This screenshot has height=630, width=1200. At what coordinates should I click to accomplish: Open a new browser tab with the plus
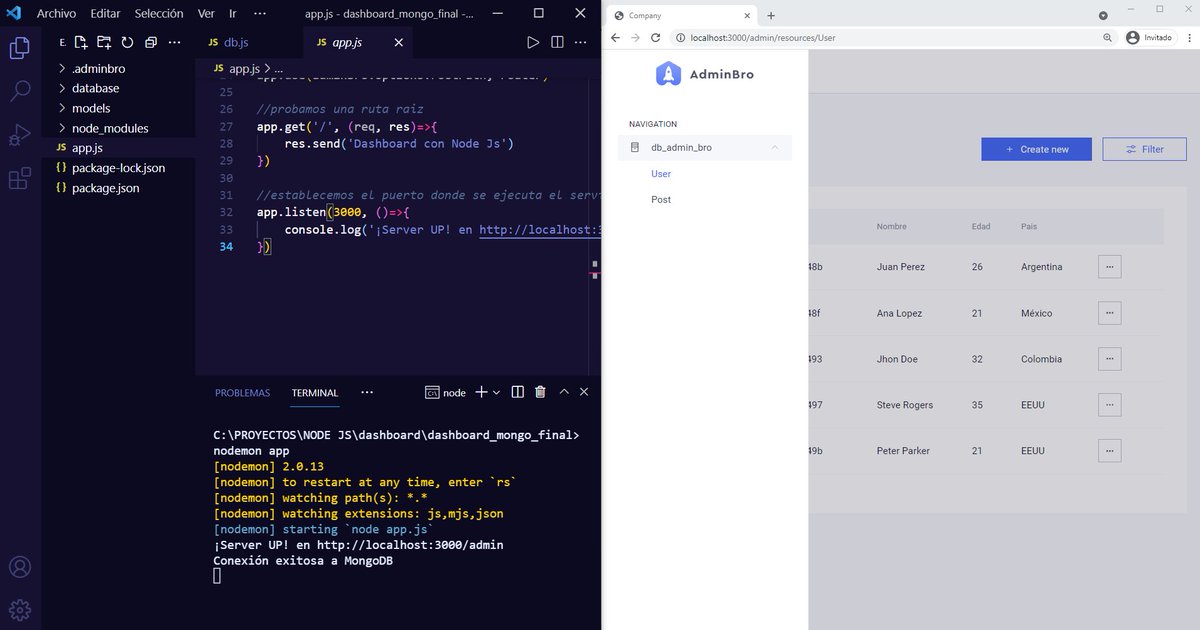tap(771, 16)
